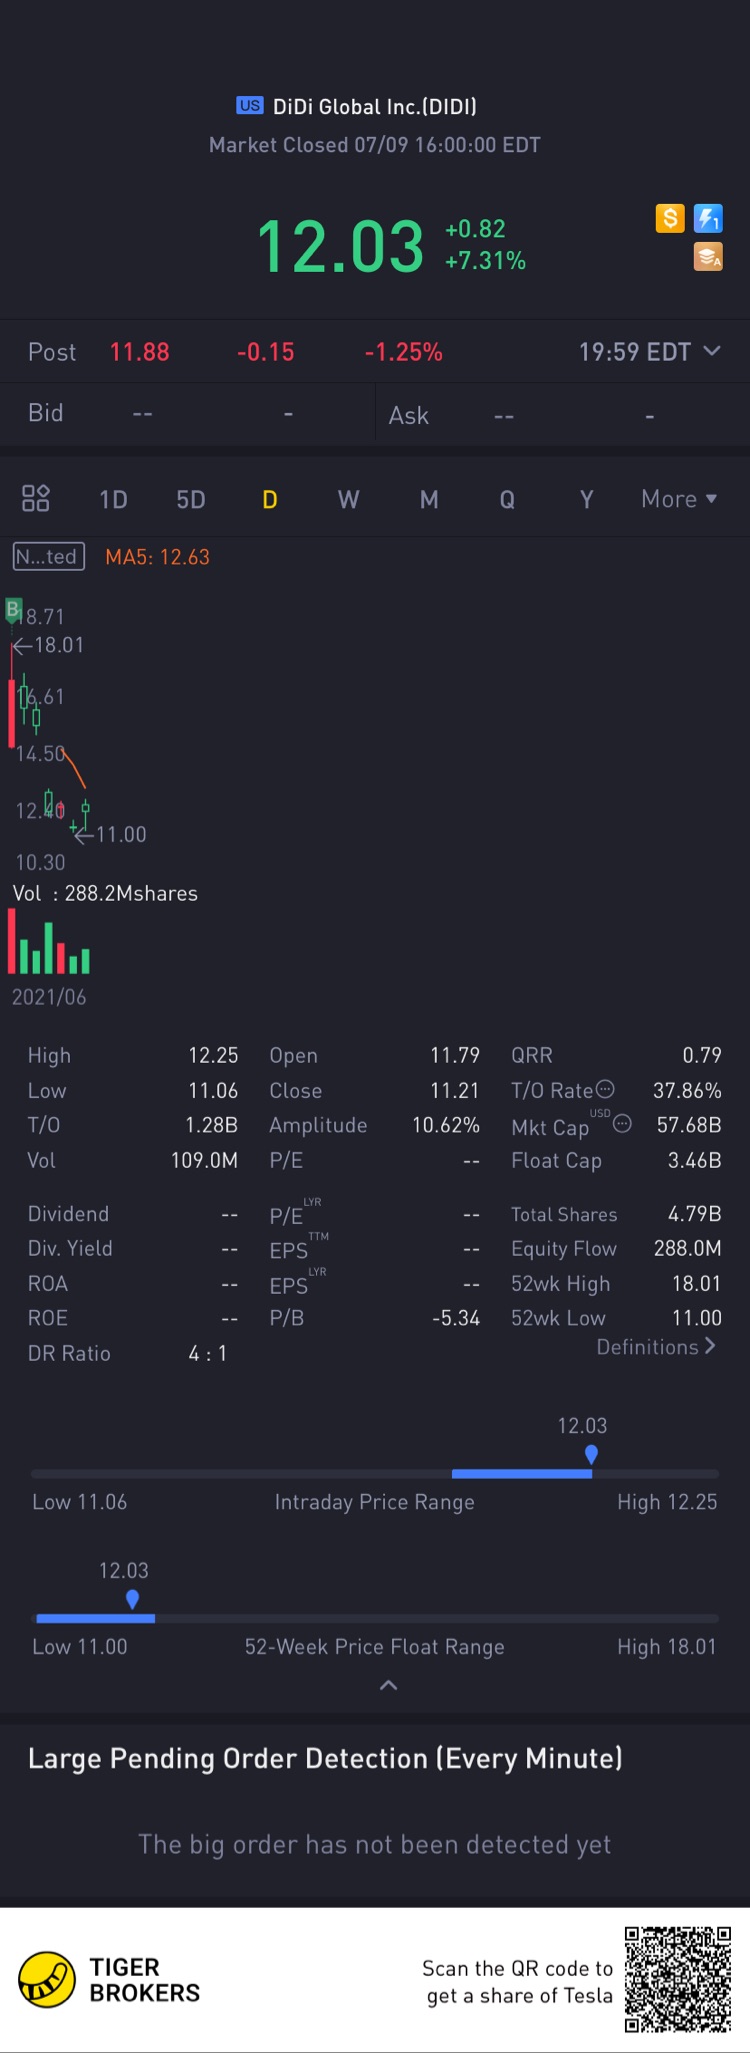Switch to the 1D chart tab
The height and width of the screenshot is (2053, 750).
pyautogui.click(x=113, y=499)
